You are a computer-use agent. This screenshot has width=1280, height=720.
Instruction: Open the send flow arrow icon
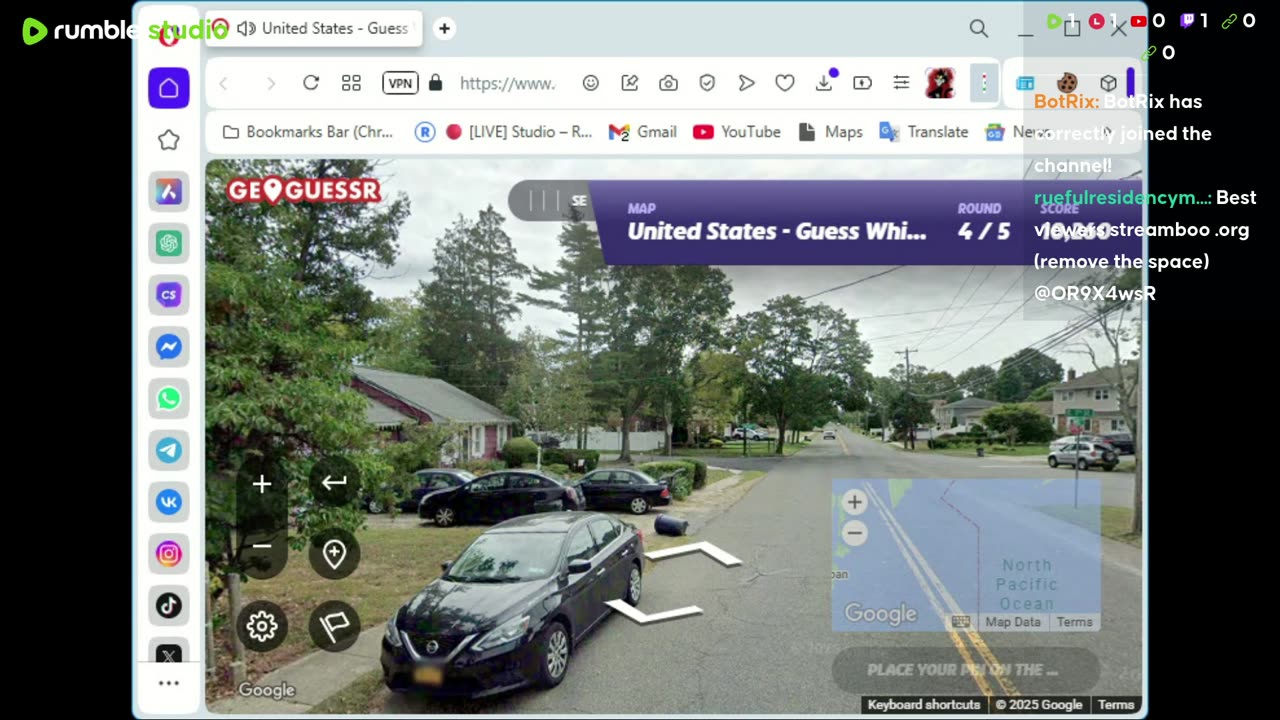coord(746,83)
